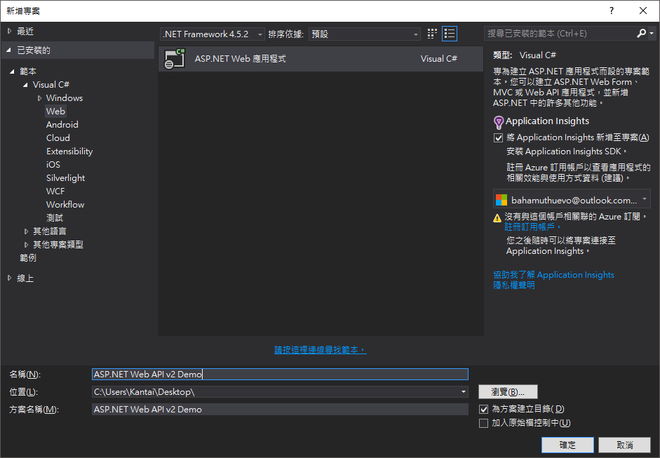Click the search installed templates field
Screen dimensions: 660x458
560,33
